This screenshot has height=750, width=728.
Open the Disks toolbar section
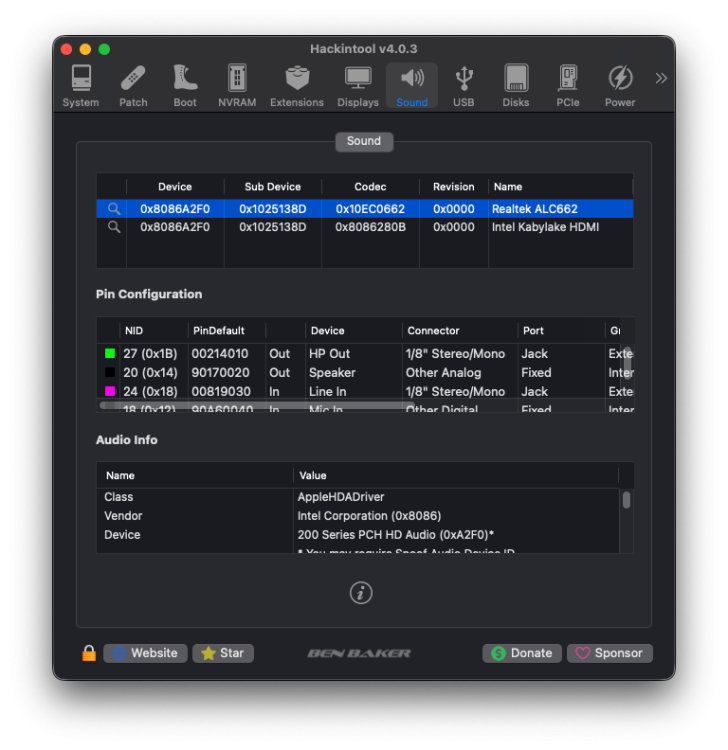coord(516,86)
